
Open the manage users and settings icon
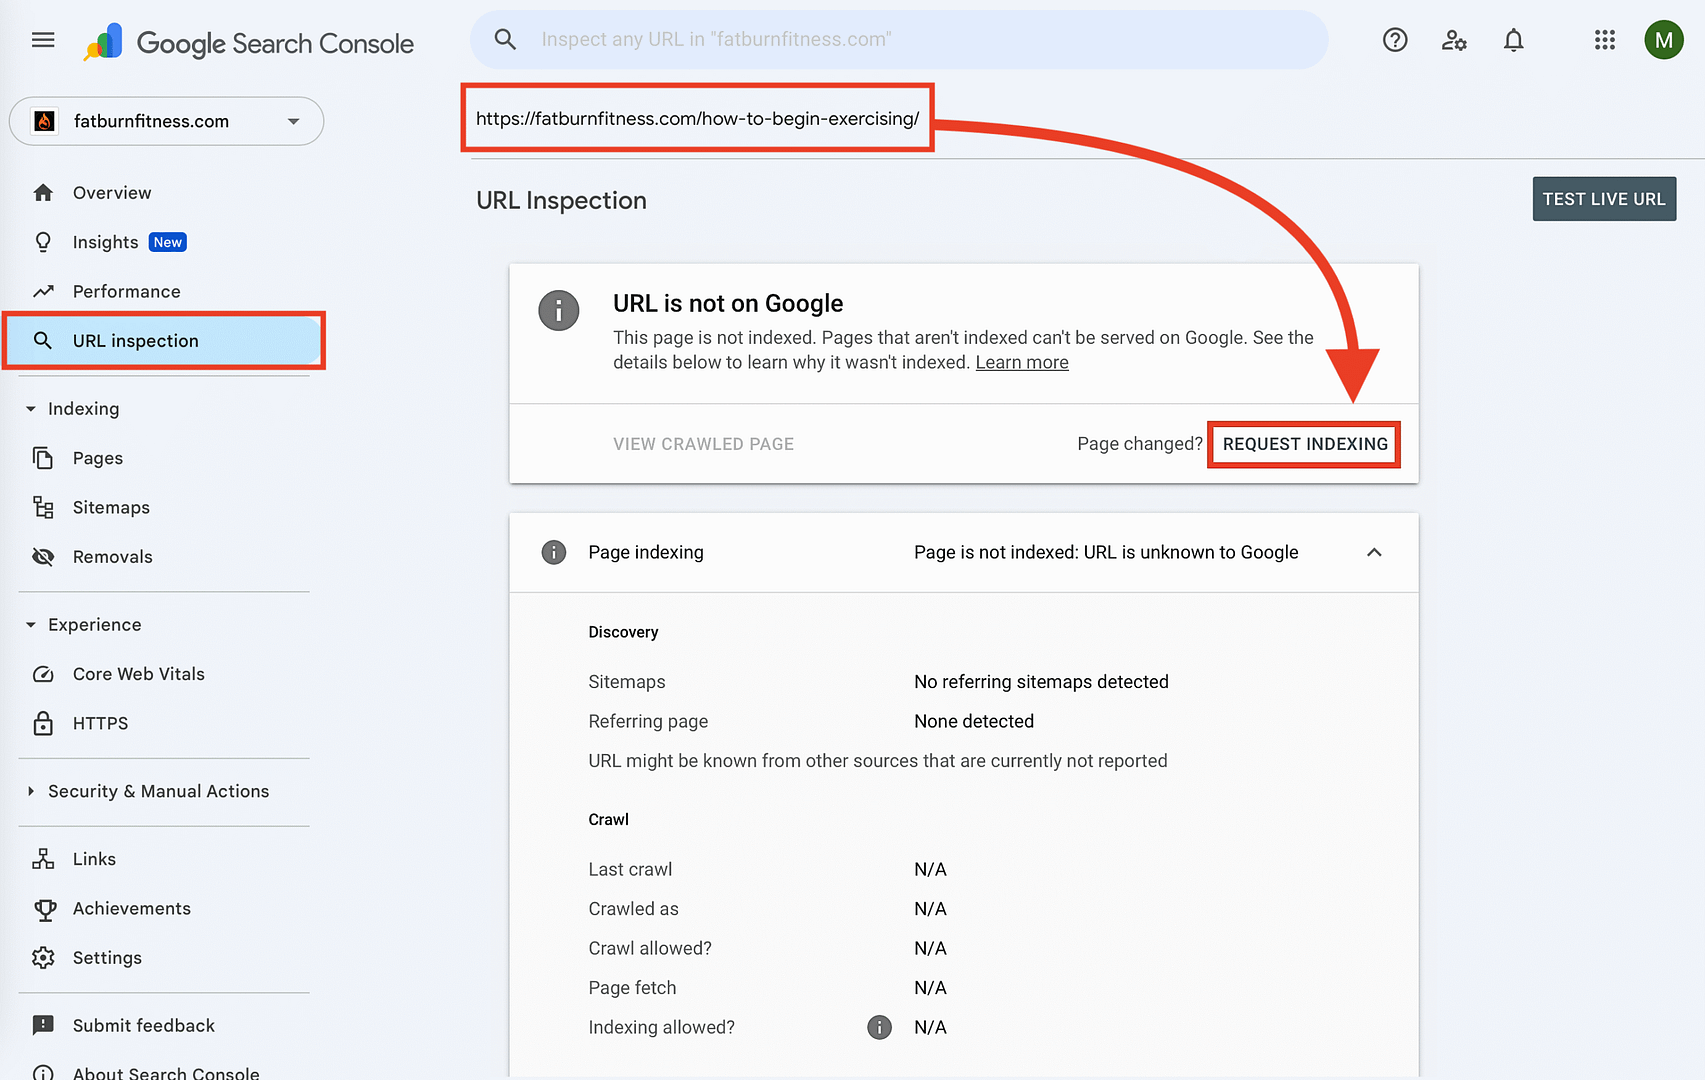(1454, 40)
